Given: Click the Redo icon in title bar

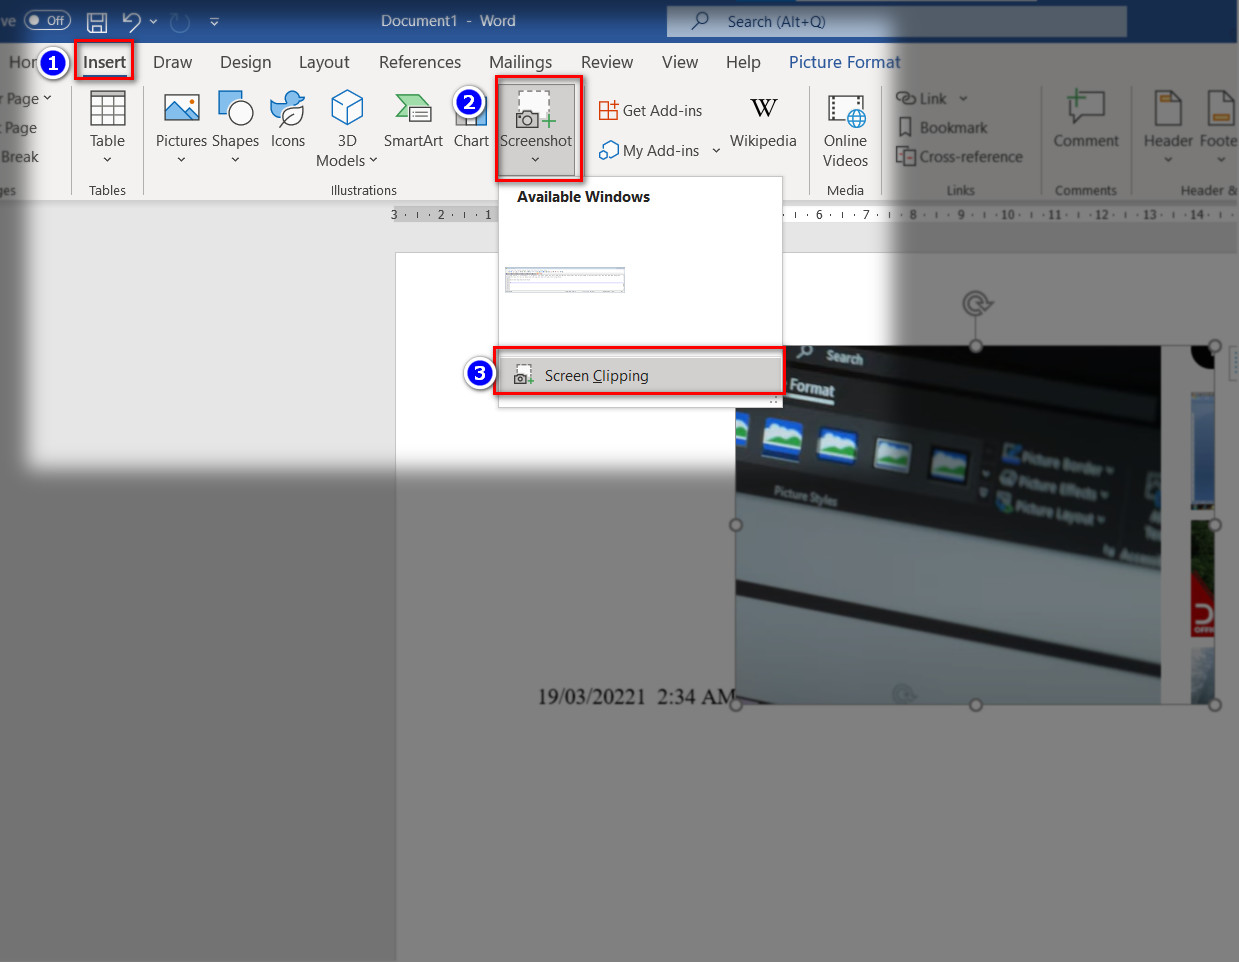Looking at the screenshot, I should coord(180,21).
